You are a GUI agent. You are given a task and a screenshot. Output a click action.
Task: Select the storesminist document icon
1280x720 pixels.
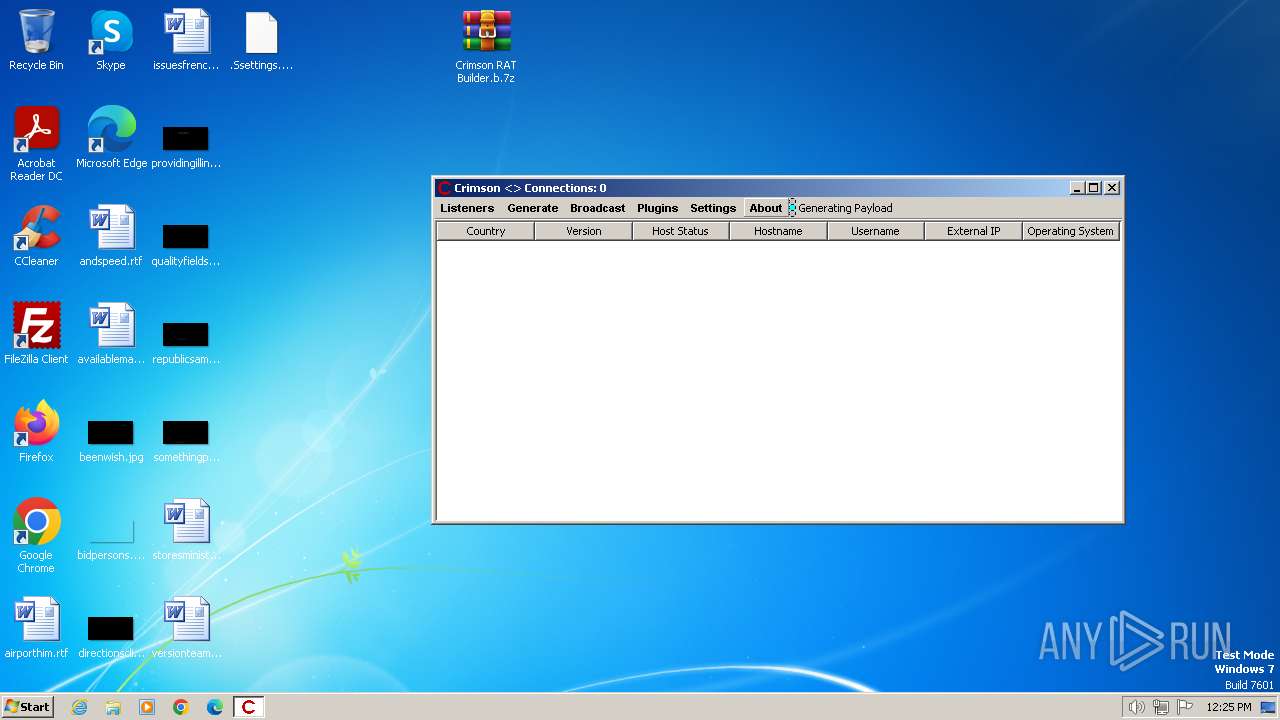(x=186, y=531)
